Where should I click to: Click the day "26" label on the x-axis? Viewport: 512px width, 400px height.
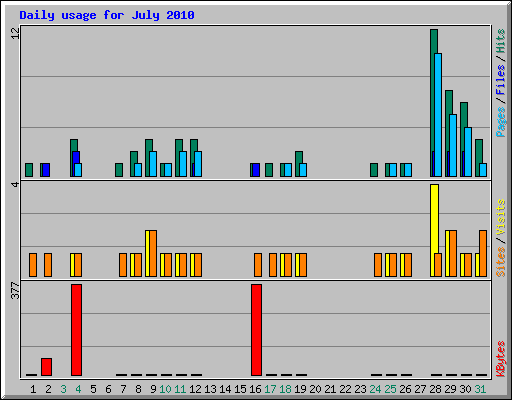click(405, 389)
